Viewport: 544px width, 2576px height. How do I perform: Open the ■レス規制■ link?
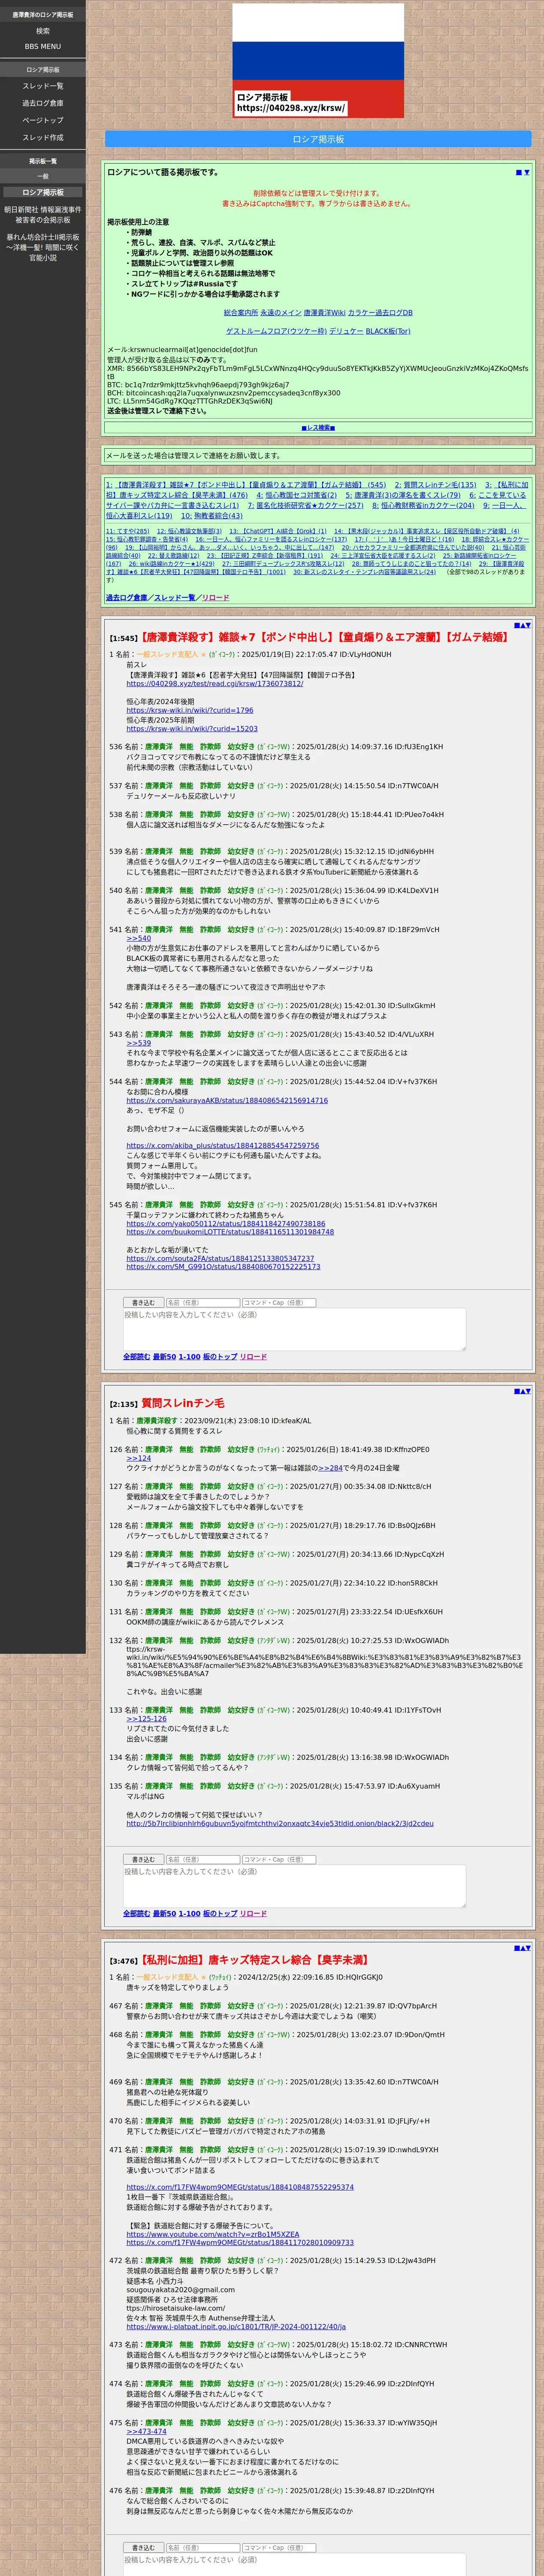318,427
